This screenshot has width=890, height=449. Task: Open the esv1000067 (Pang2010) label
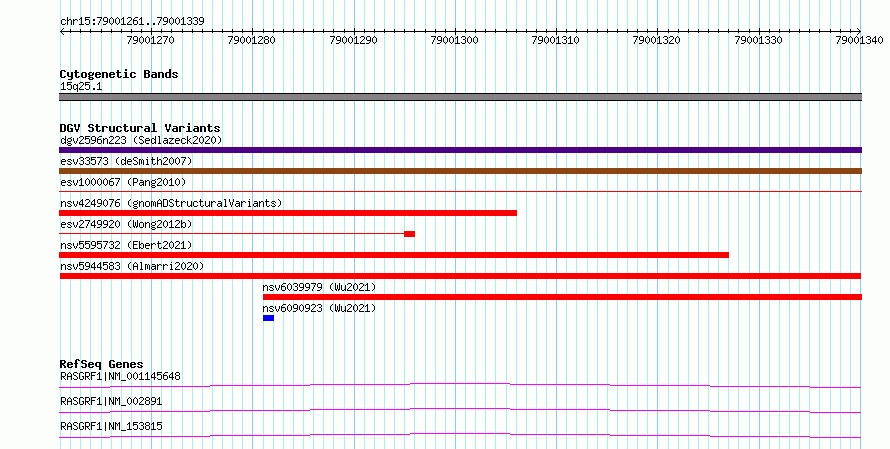click(123, 182)
